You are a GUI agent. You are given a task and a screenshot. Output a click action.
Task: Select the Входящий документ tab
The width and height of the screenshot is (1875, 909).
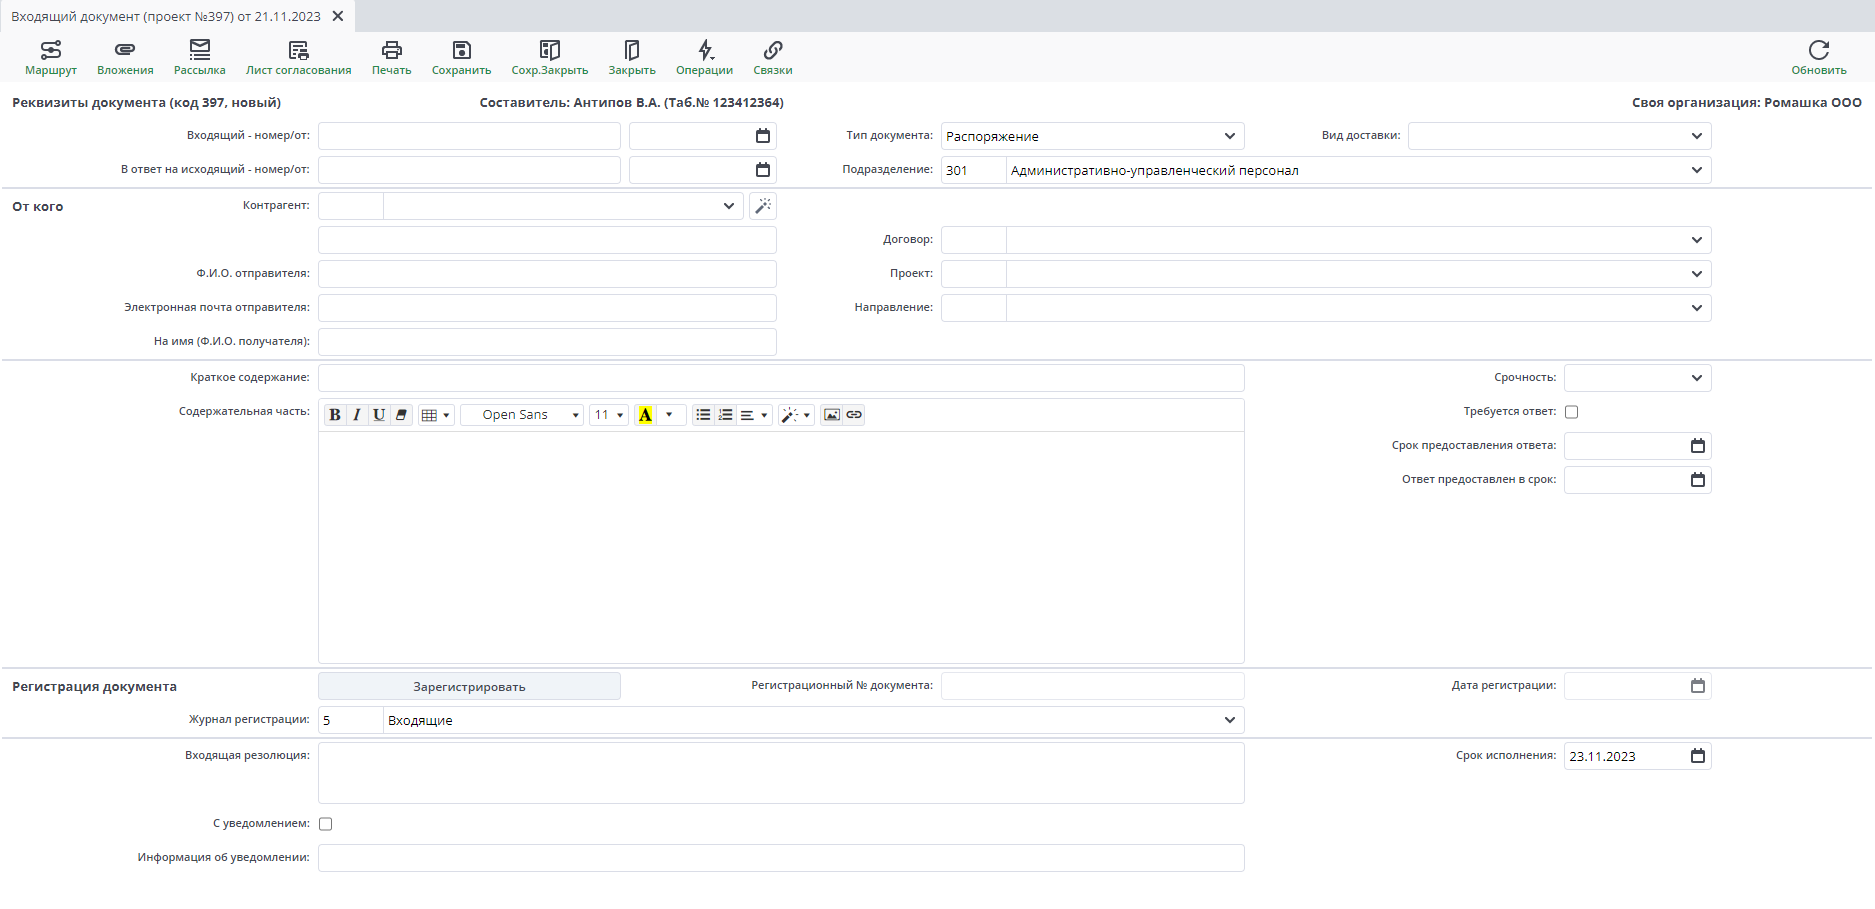coord(166,16)
